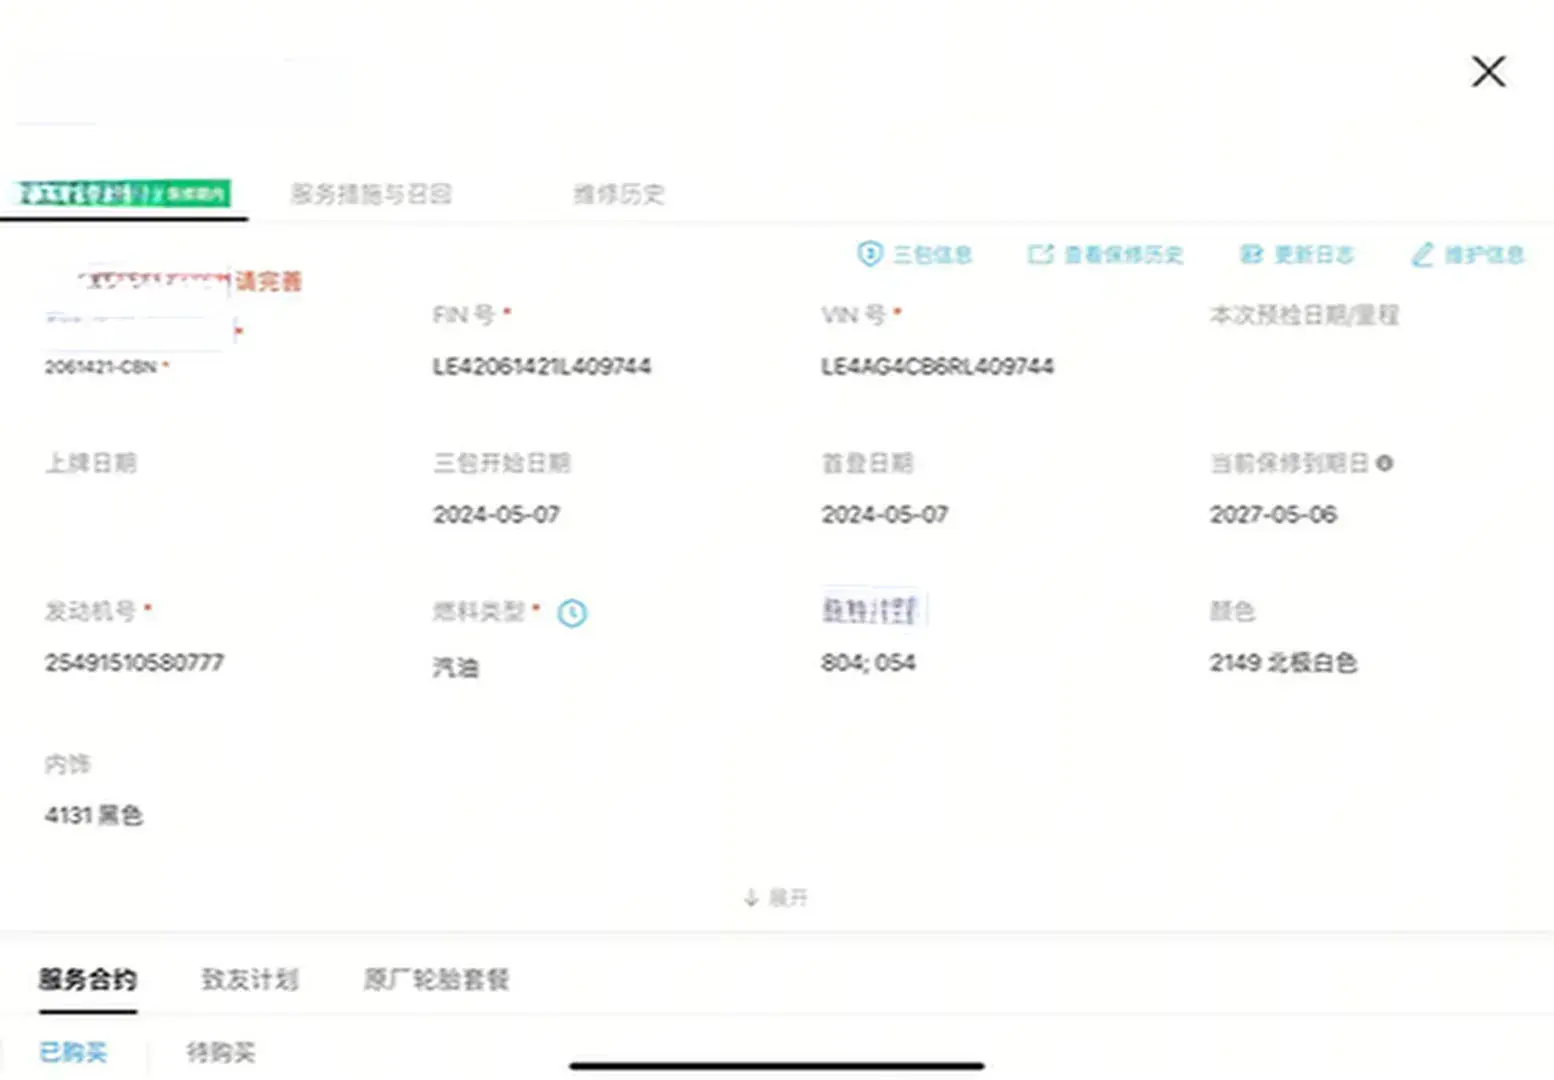Click the red 请完善 prompt text
The width and height of the screenshot is (1554, 1080).
click(268, 281)
